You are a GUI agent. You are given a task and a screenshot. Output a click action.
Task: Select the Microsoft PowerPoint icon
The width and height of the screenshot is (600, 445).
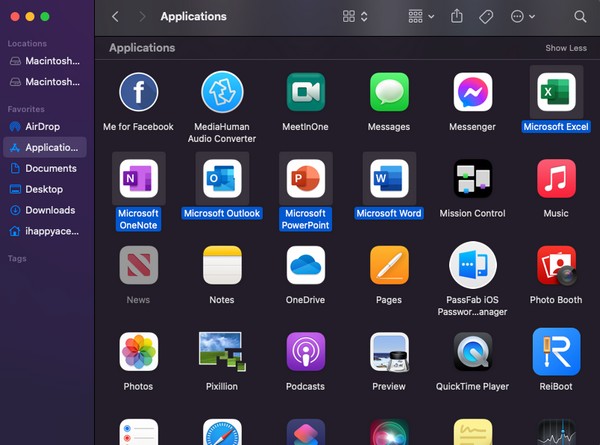(x=305, y=178)
